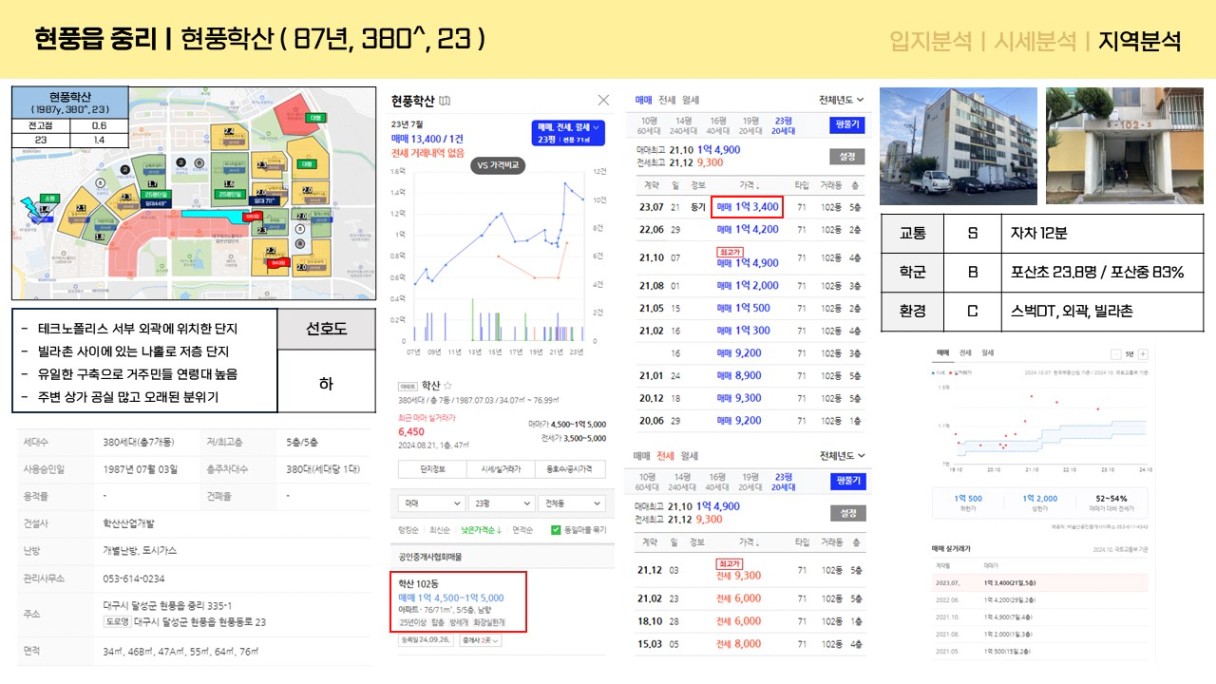1216x684 pixels.
Task: Click the 전세 9,300 price in 21.12 row
Action: coord(739,575)
